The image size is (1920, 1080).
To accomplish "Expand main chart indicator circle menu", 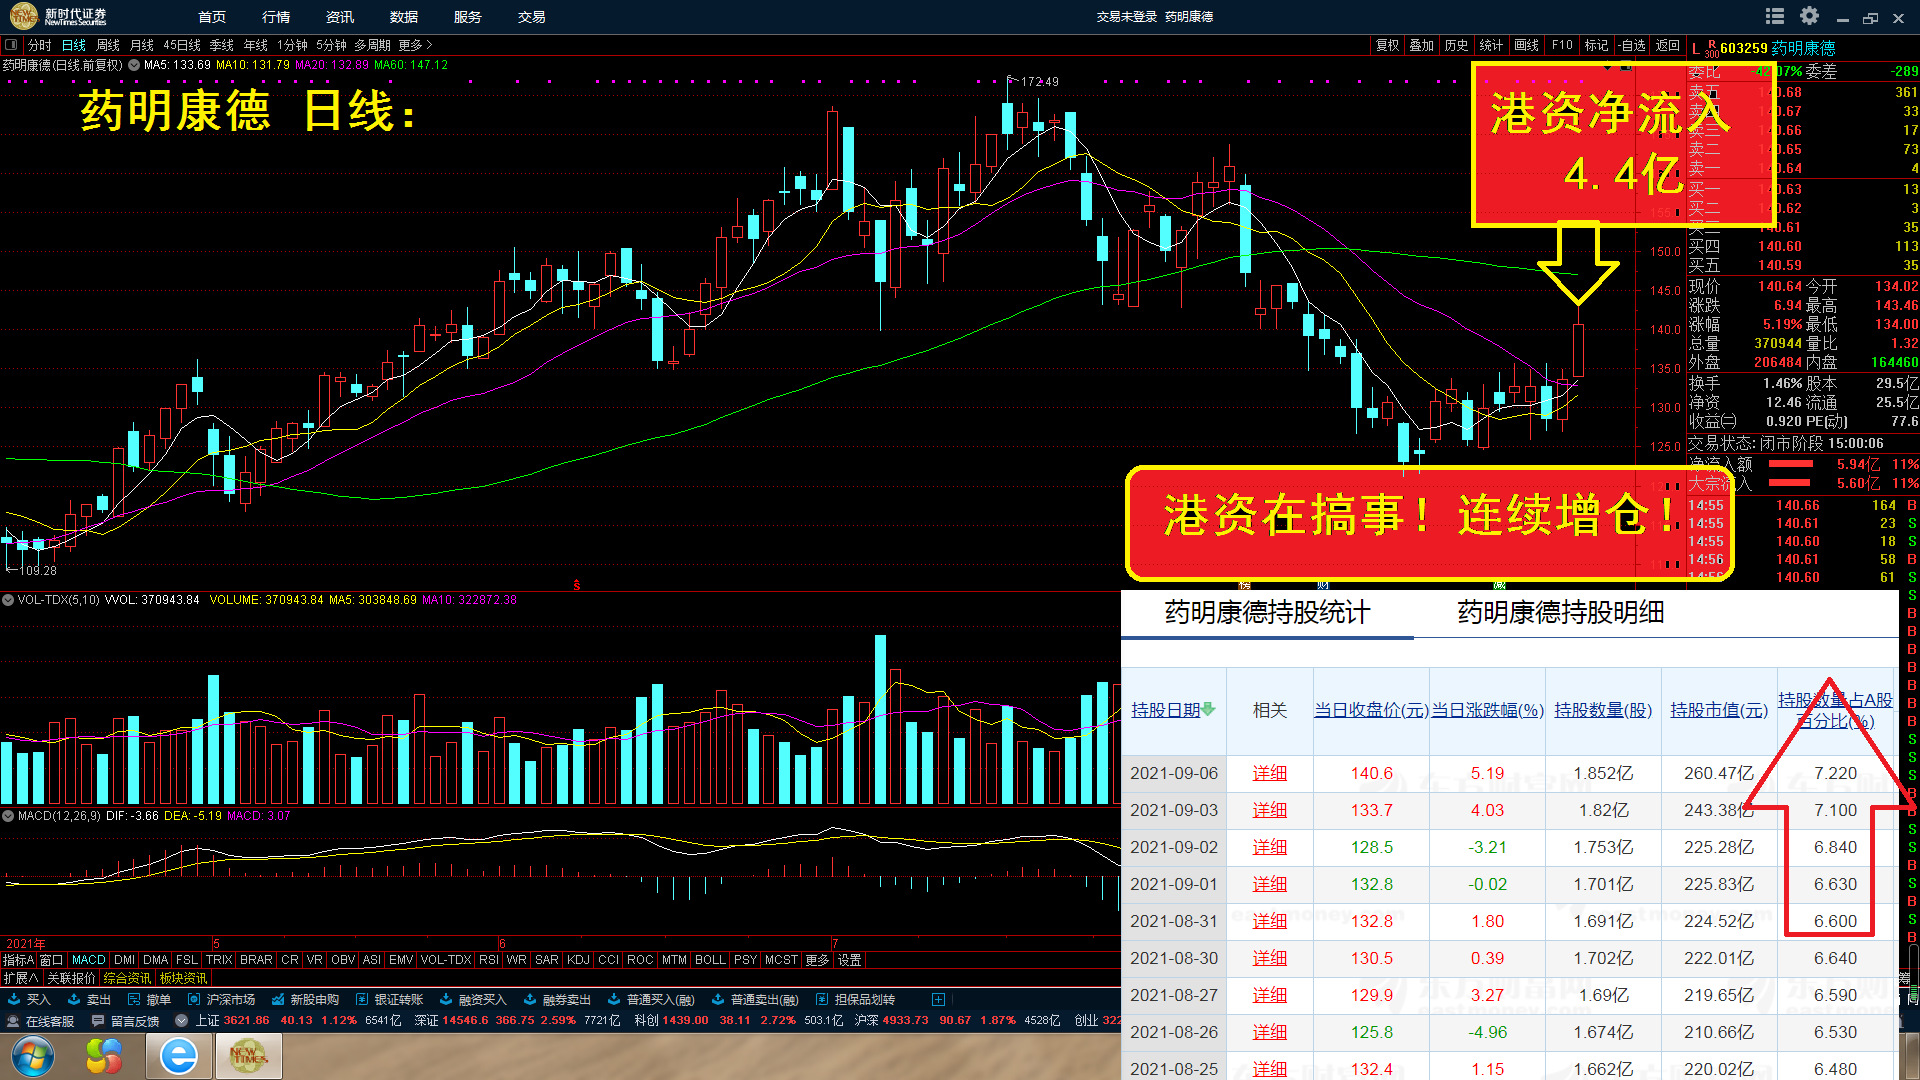I will (133, 65).
